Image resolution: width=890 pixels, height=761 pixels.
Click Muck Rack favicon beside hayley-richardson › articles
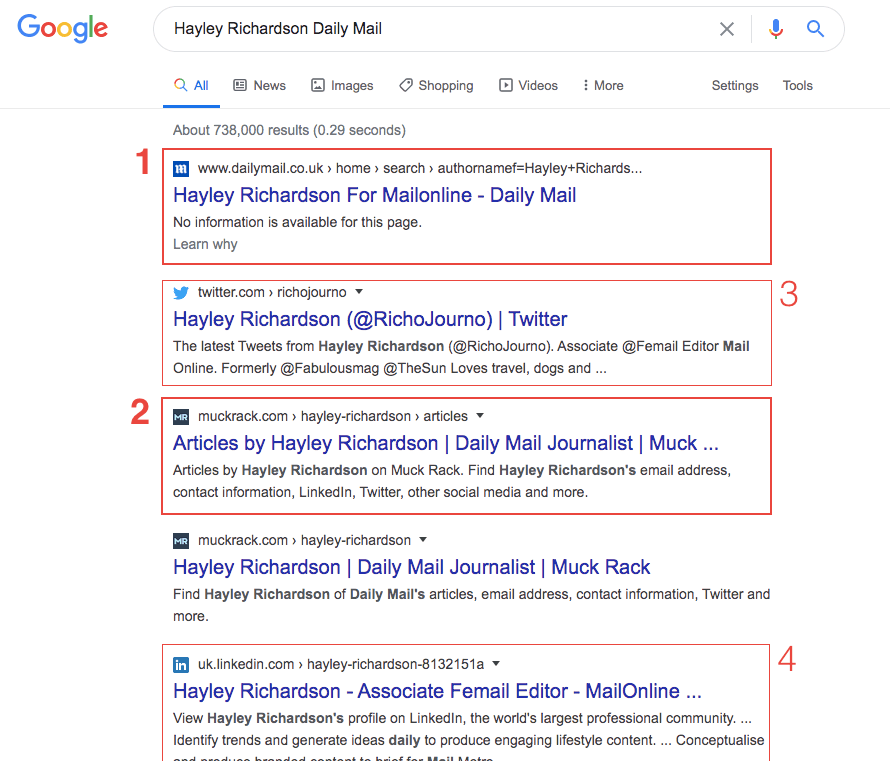tap(181, 417)
